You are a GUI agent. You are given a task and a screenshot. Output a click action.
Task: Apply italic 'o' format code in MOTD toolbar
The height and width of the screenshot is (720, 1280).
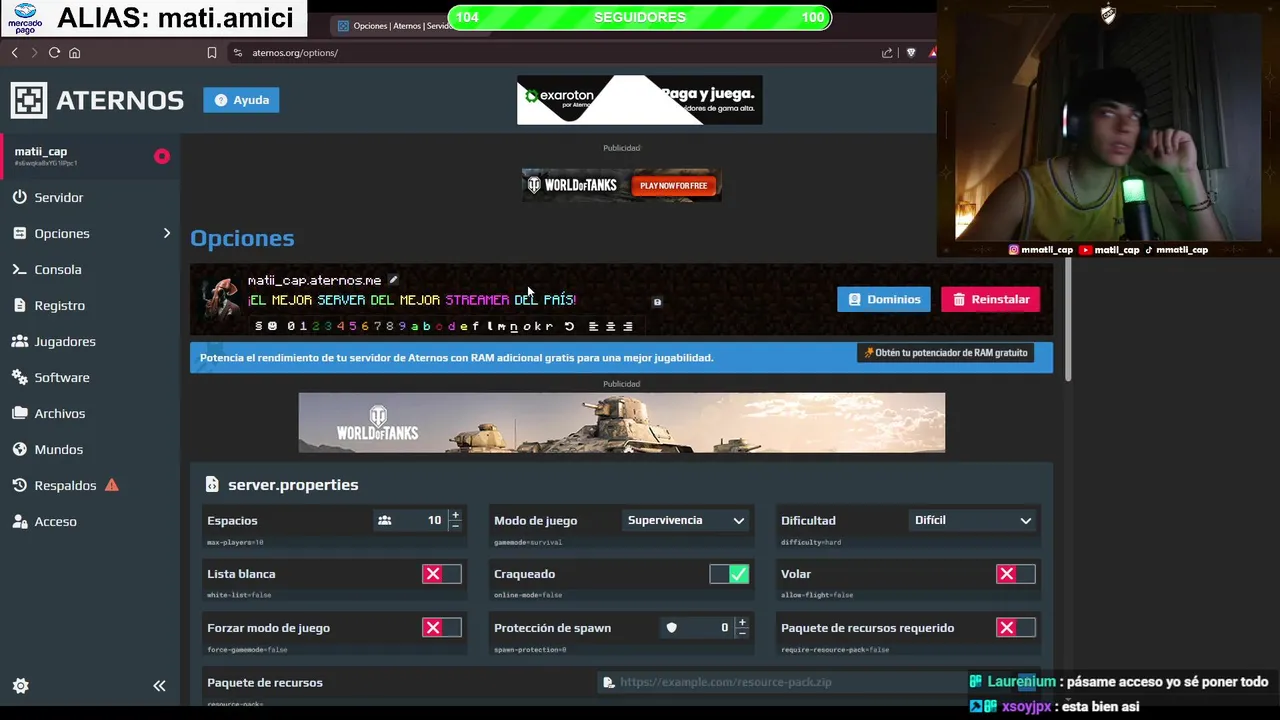coord(527,326)
